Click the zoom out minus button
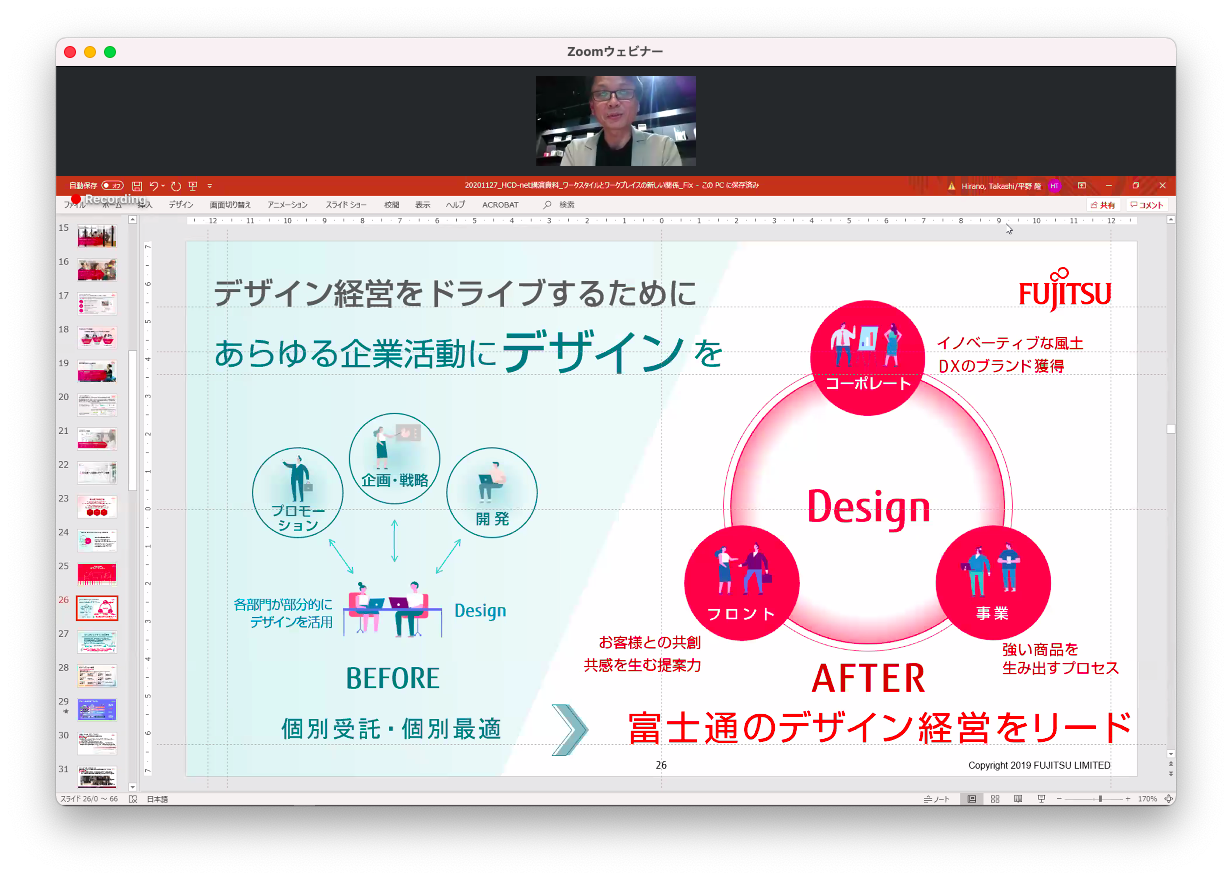The width and height of the screenshot is (1232, 880). pos(1059,799)
